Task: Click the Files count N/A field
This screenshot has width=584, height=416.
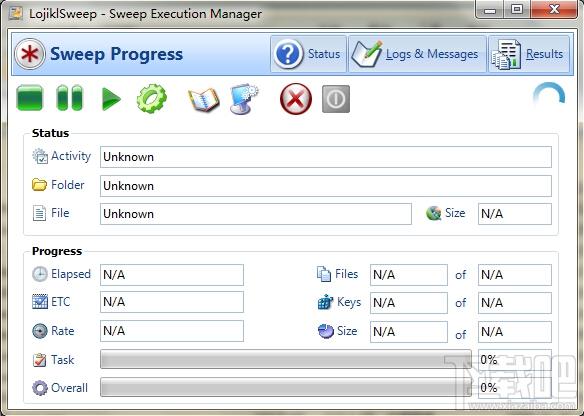Action: (409, 275)
